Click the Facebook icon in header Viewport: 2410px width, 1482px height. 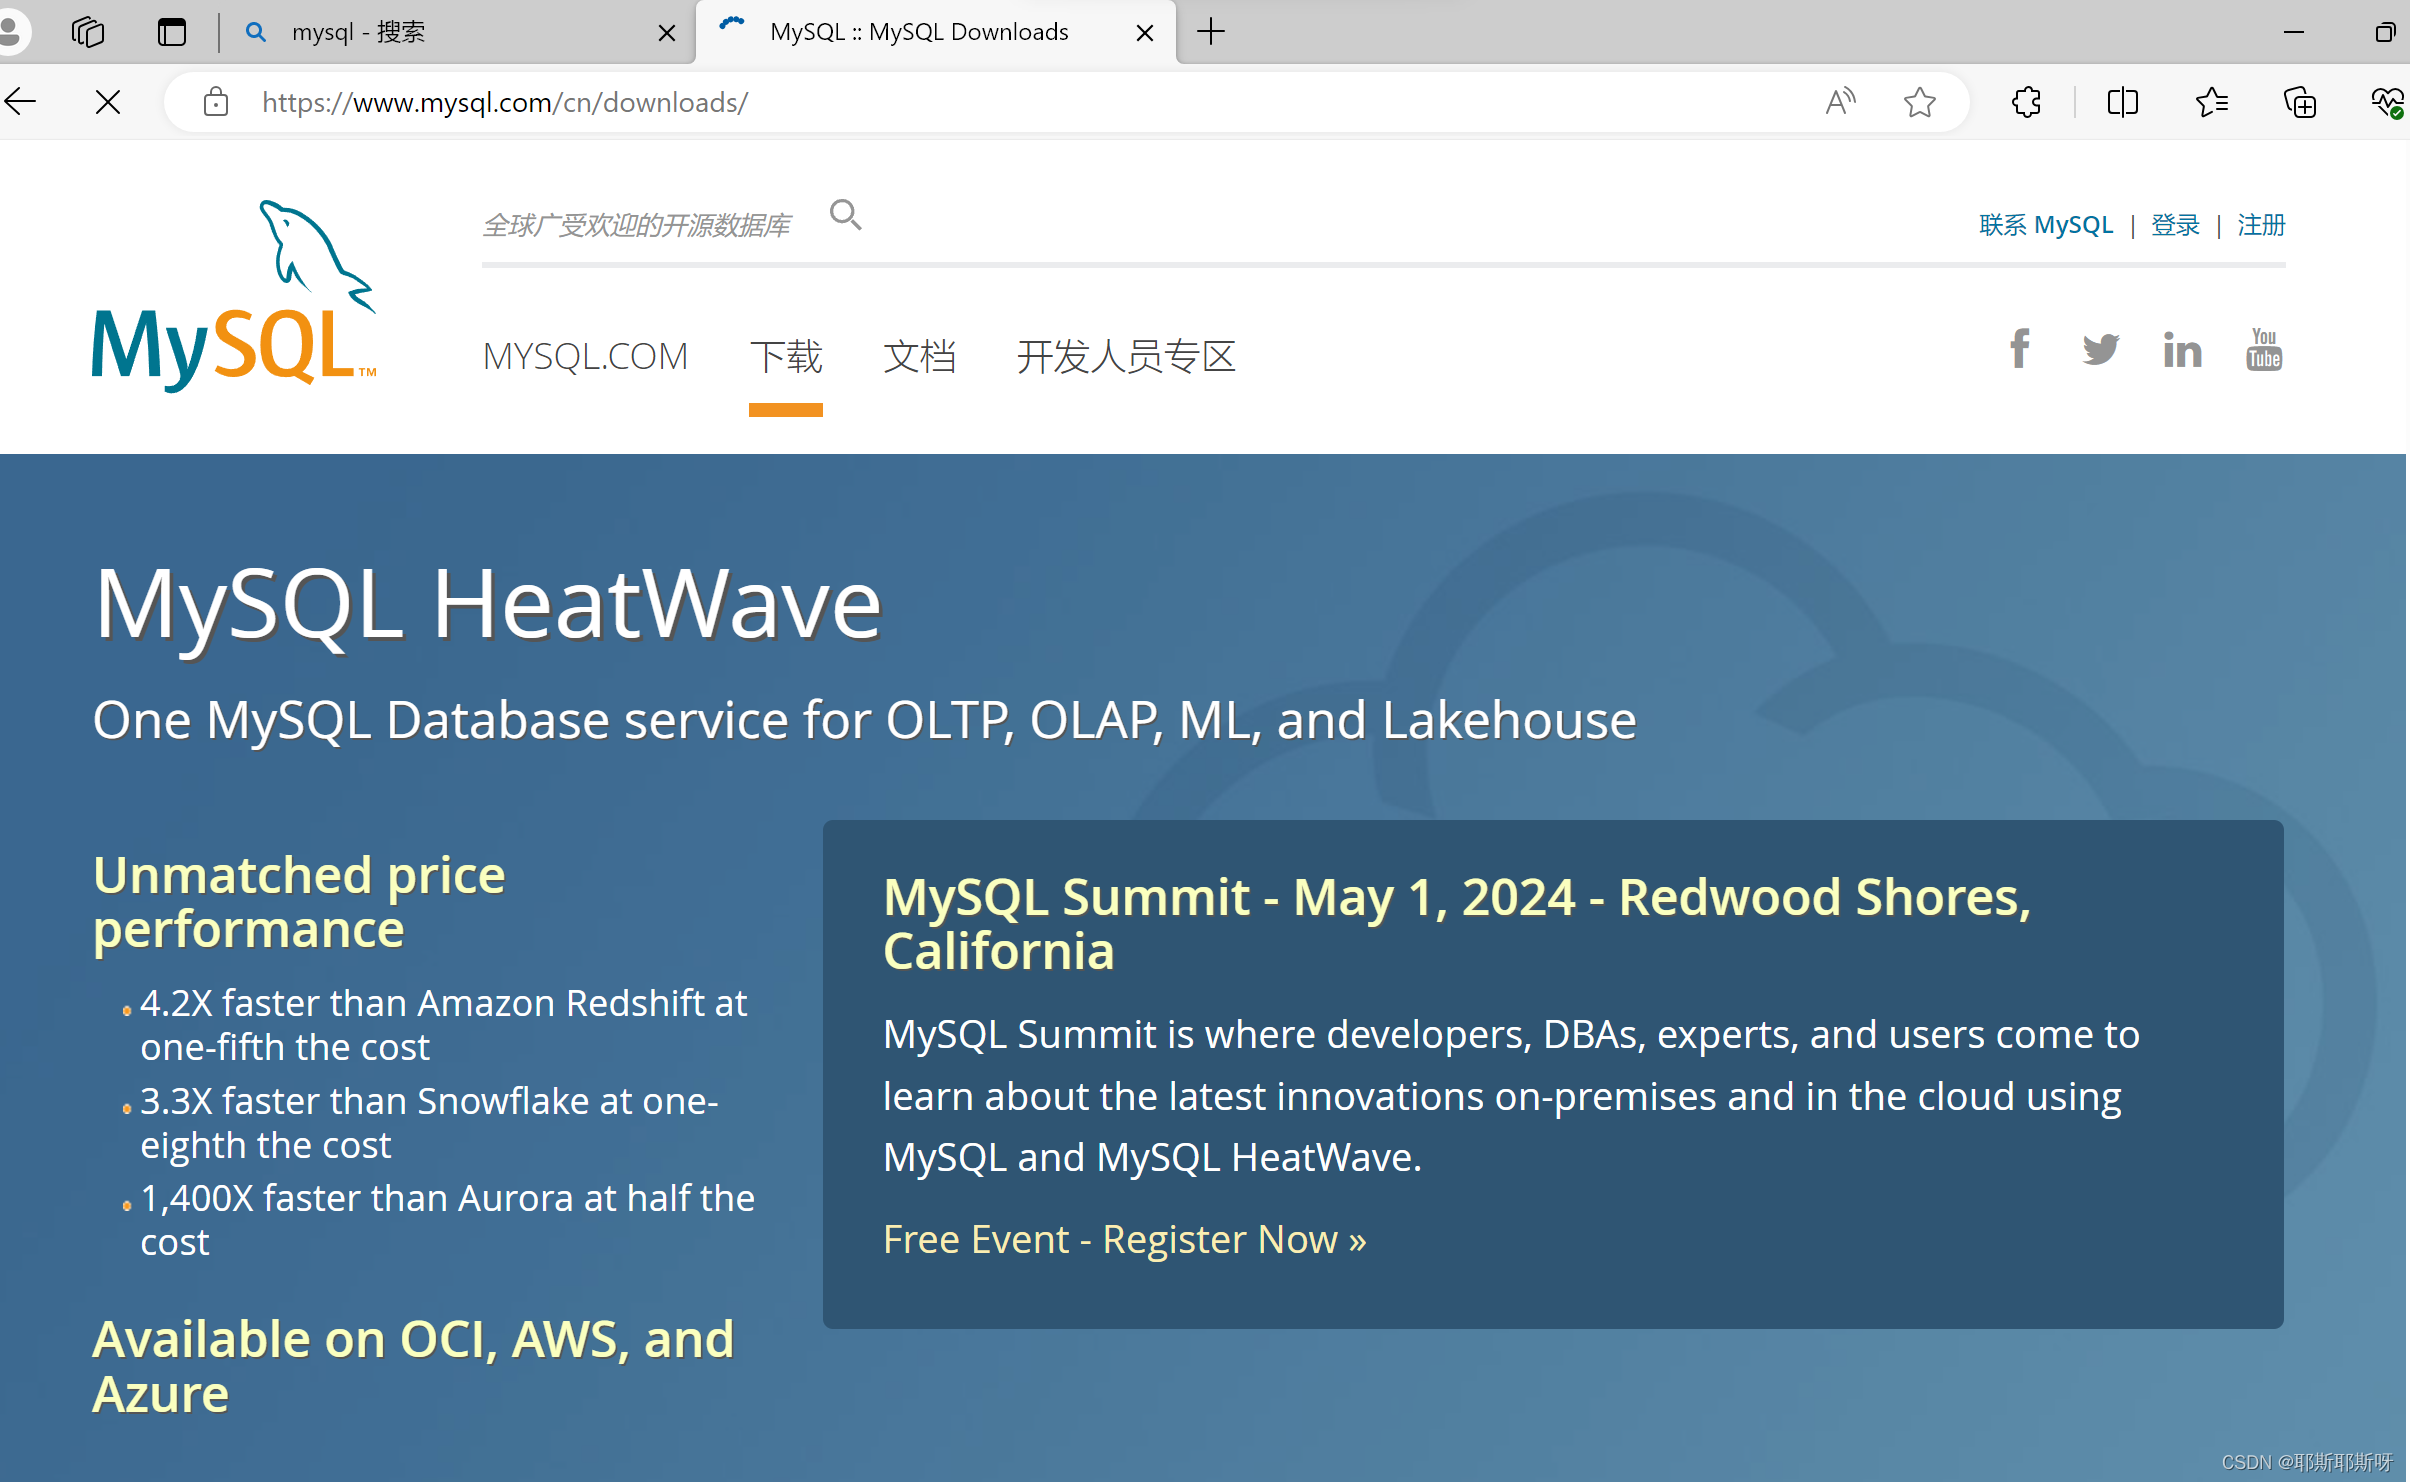pos(2019,349)
